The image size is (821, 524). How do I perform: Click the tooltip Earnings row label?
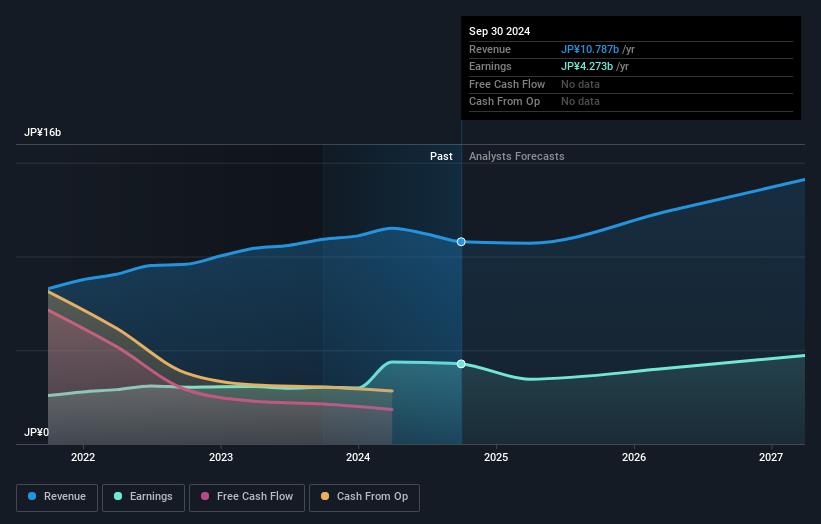490,66
